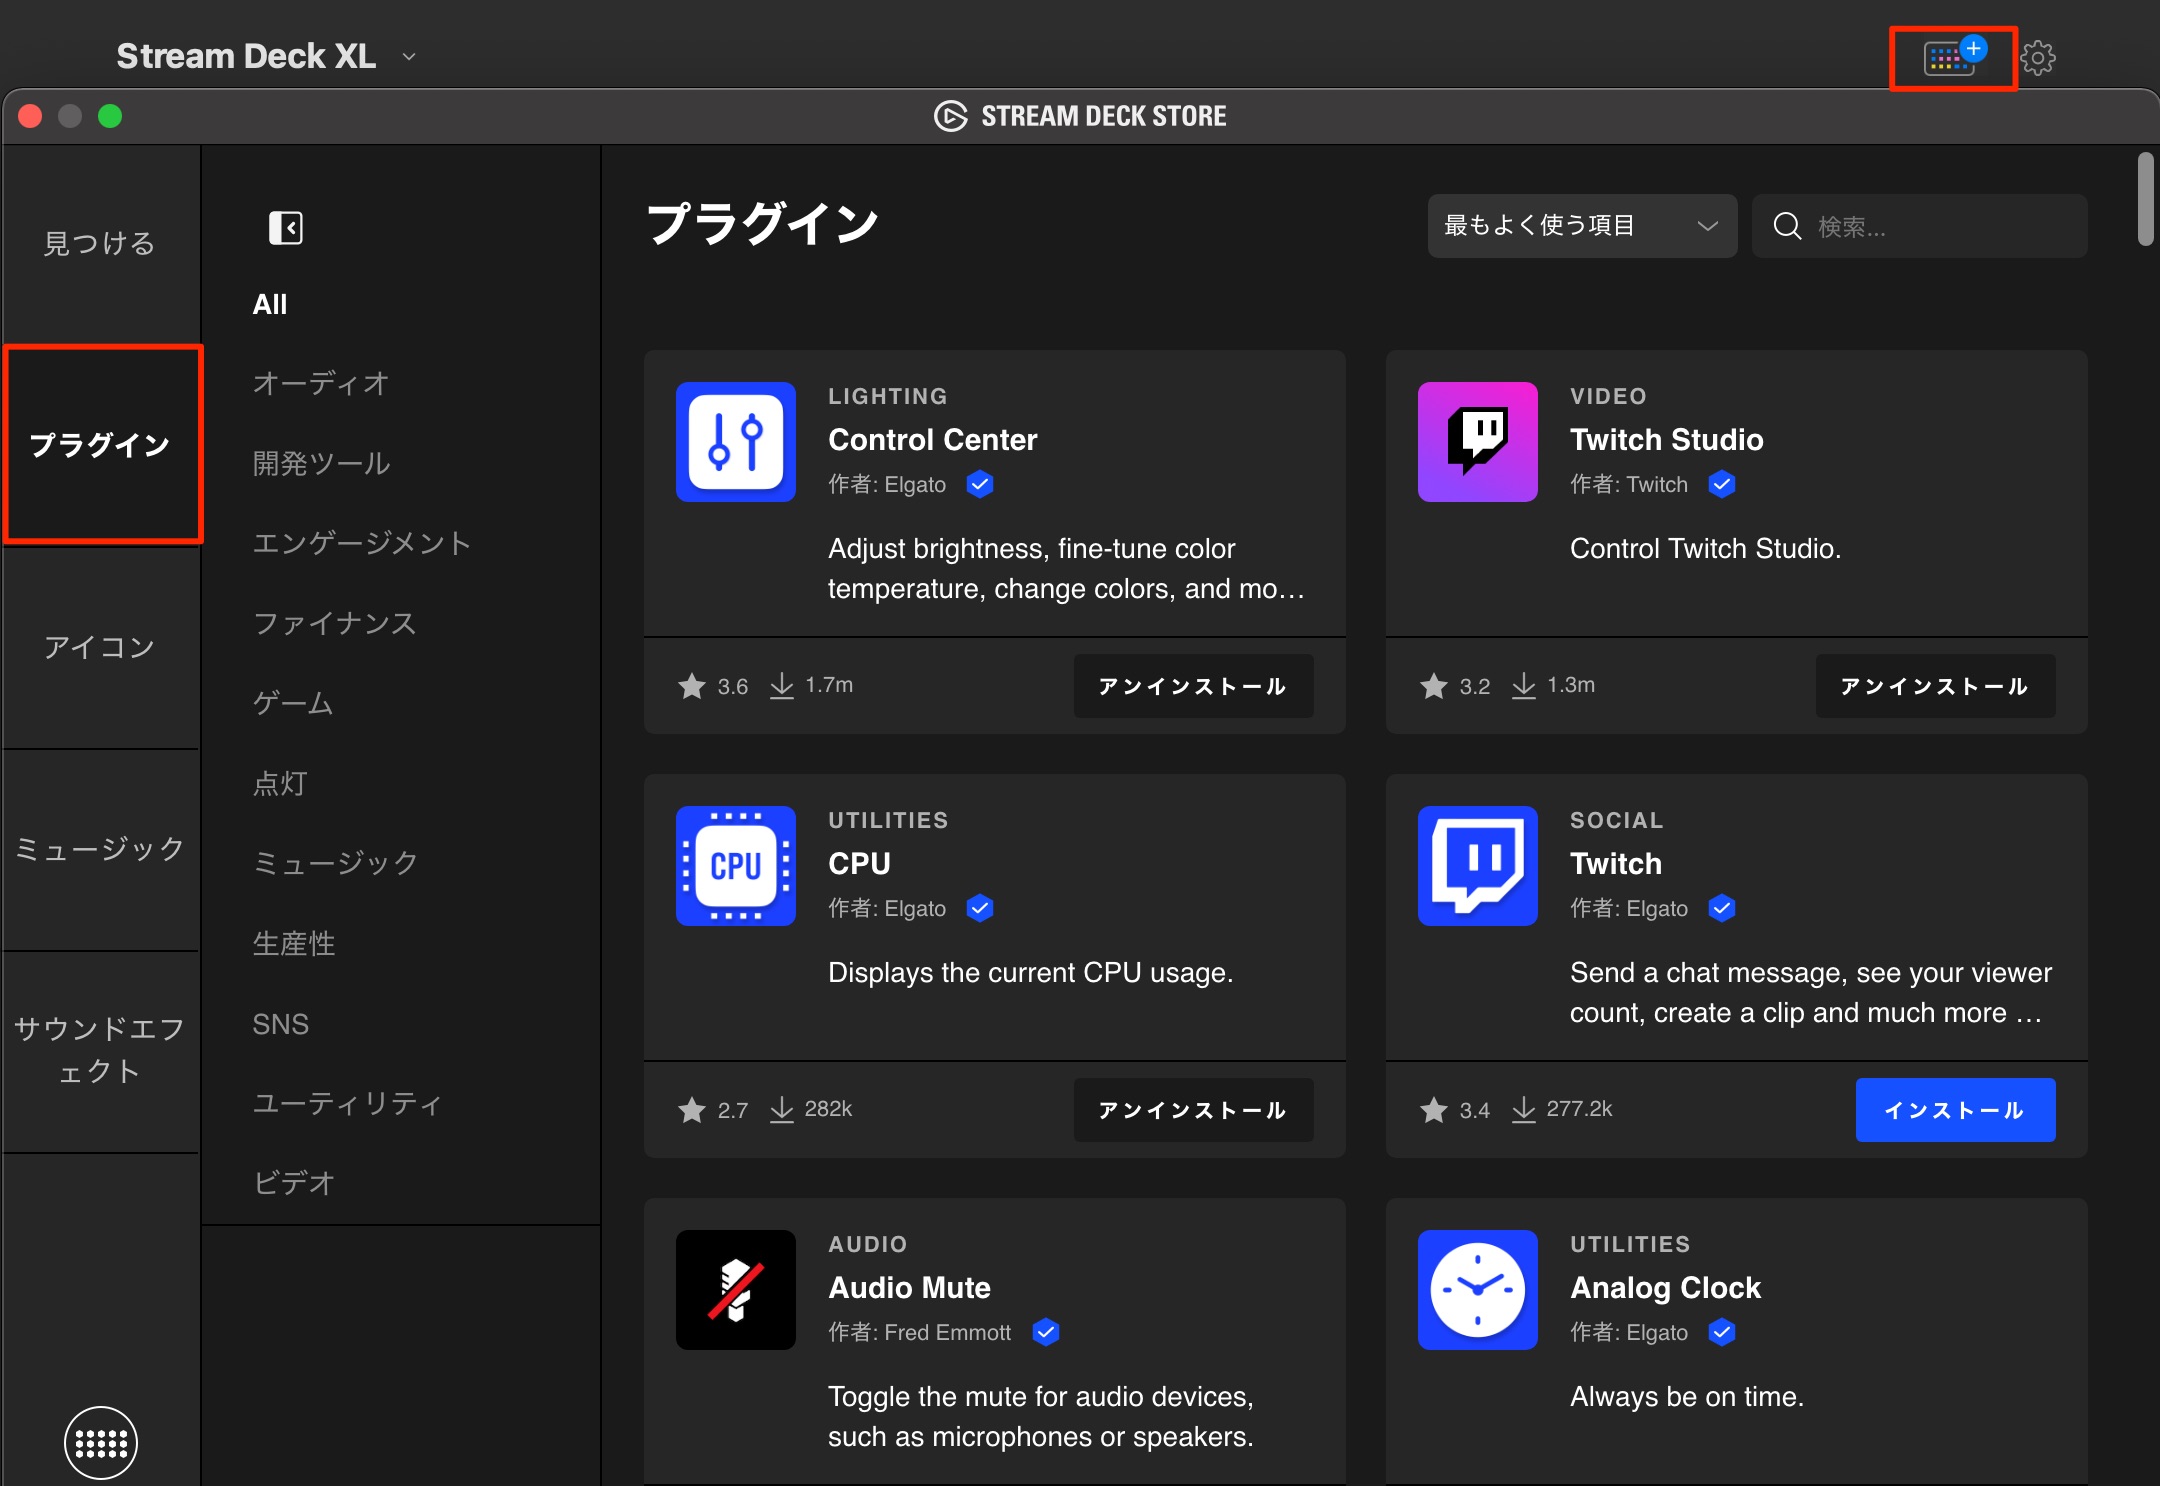Image resolution: width=2160 pixels, height=1486 pixels.
Task: Filter by ゲーム category
Action: pos(293,703)
